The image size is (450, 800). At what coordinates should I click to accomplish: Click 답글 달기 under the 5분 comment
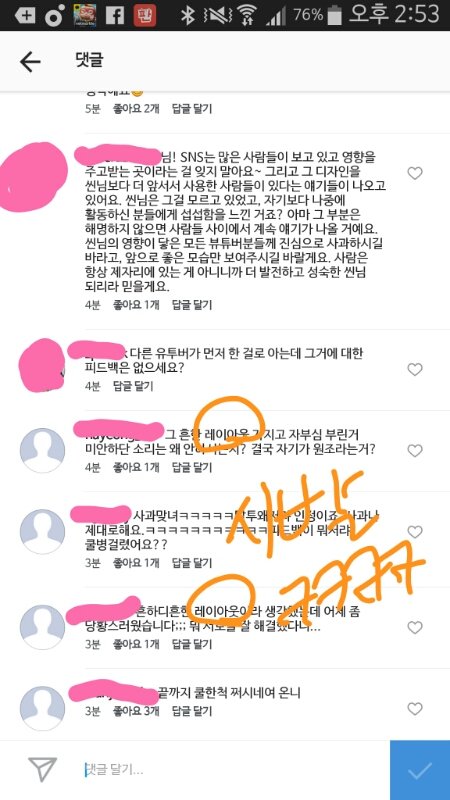(x=192, y=109)
